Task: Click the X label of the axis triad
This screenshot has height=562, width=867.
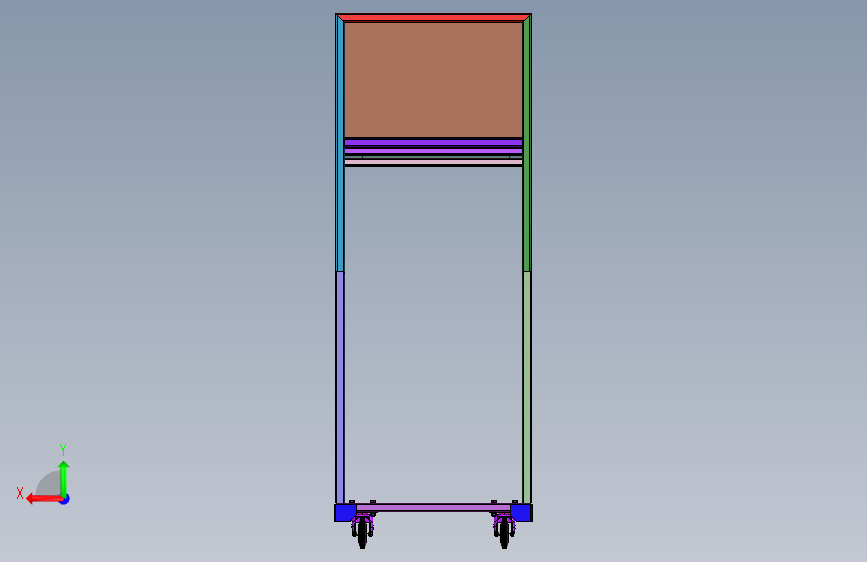Action: point(20,493)
